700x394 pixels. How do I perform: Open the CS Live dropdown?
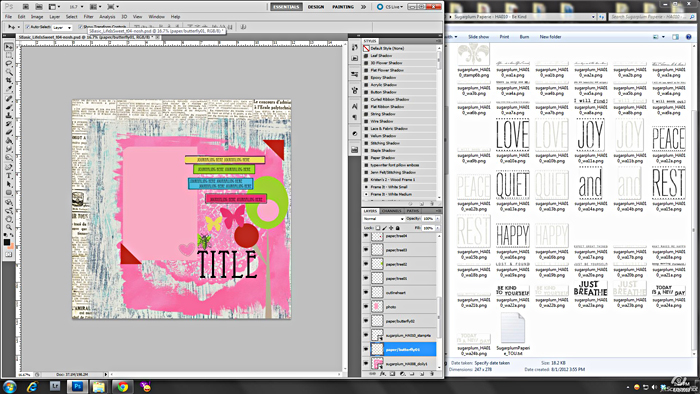click(x=390, y=7)
